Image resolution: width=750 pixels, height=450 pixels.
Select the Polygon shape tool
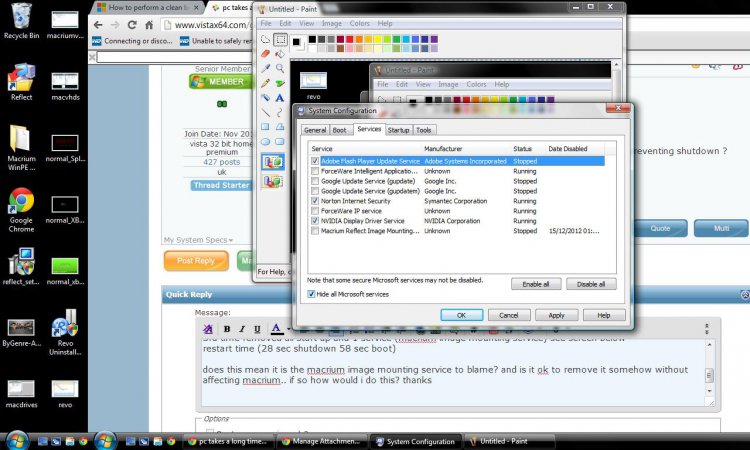coord(280,127)
